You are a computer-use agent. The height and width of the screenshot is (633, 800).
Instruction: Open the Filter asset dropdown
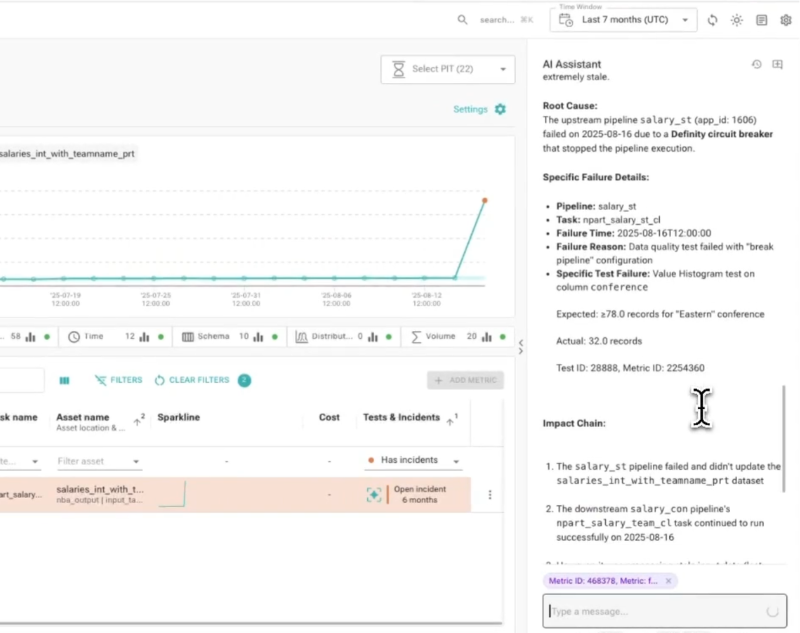pyautogui.click(x=98, y=461)
